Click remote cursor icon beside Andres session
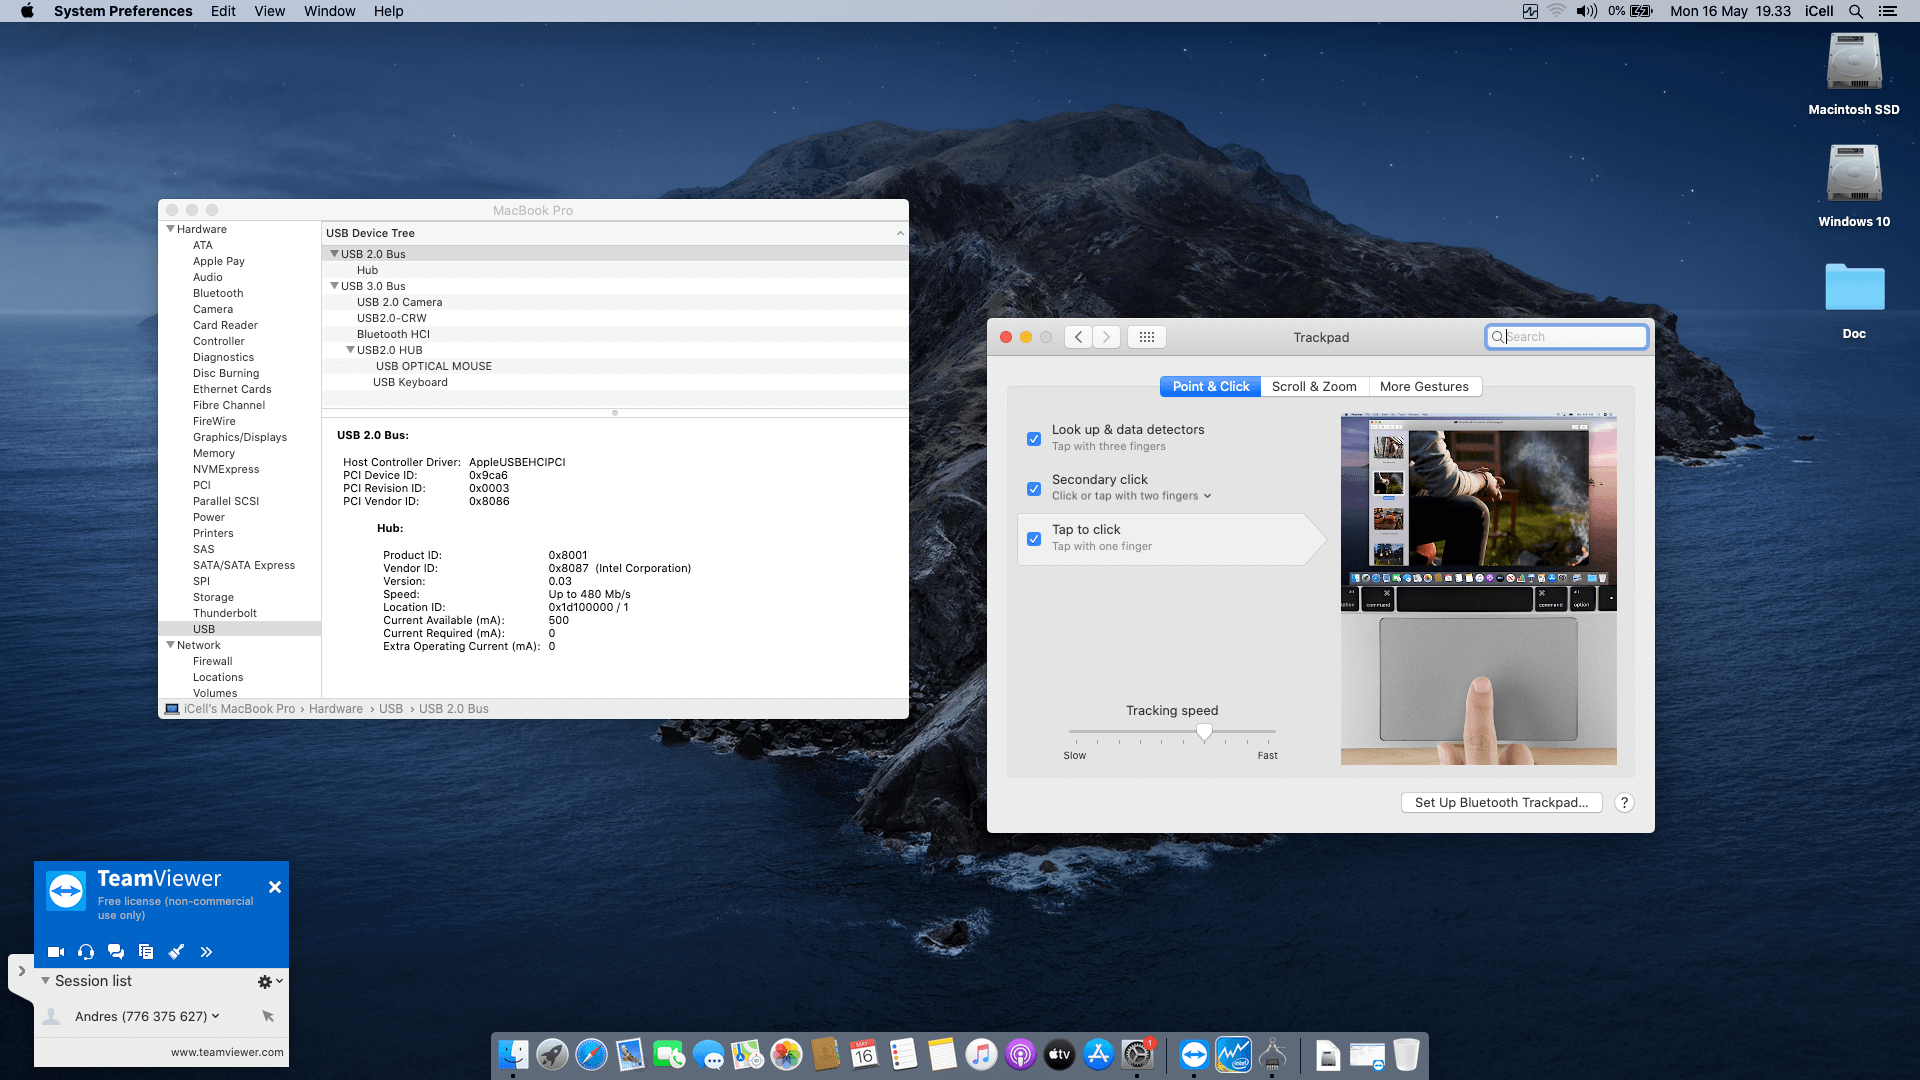The height and width of the screenshot is (1080, 1920). tap(268, 1016)
